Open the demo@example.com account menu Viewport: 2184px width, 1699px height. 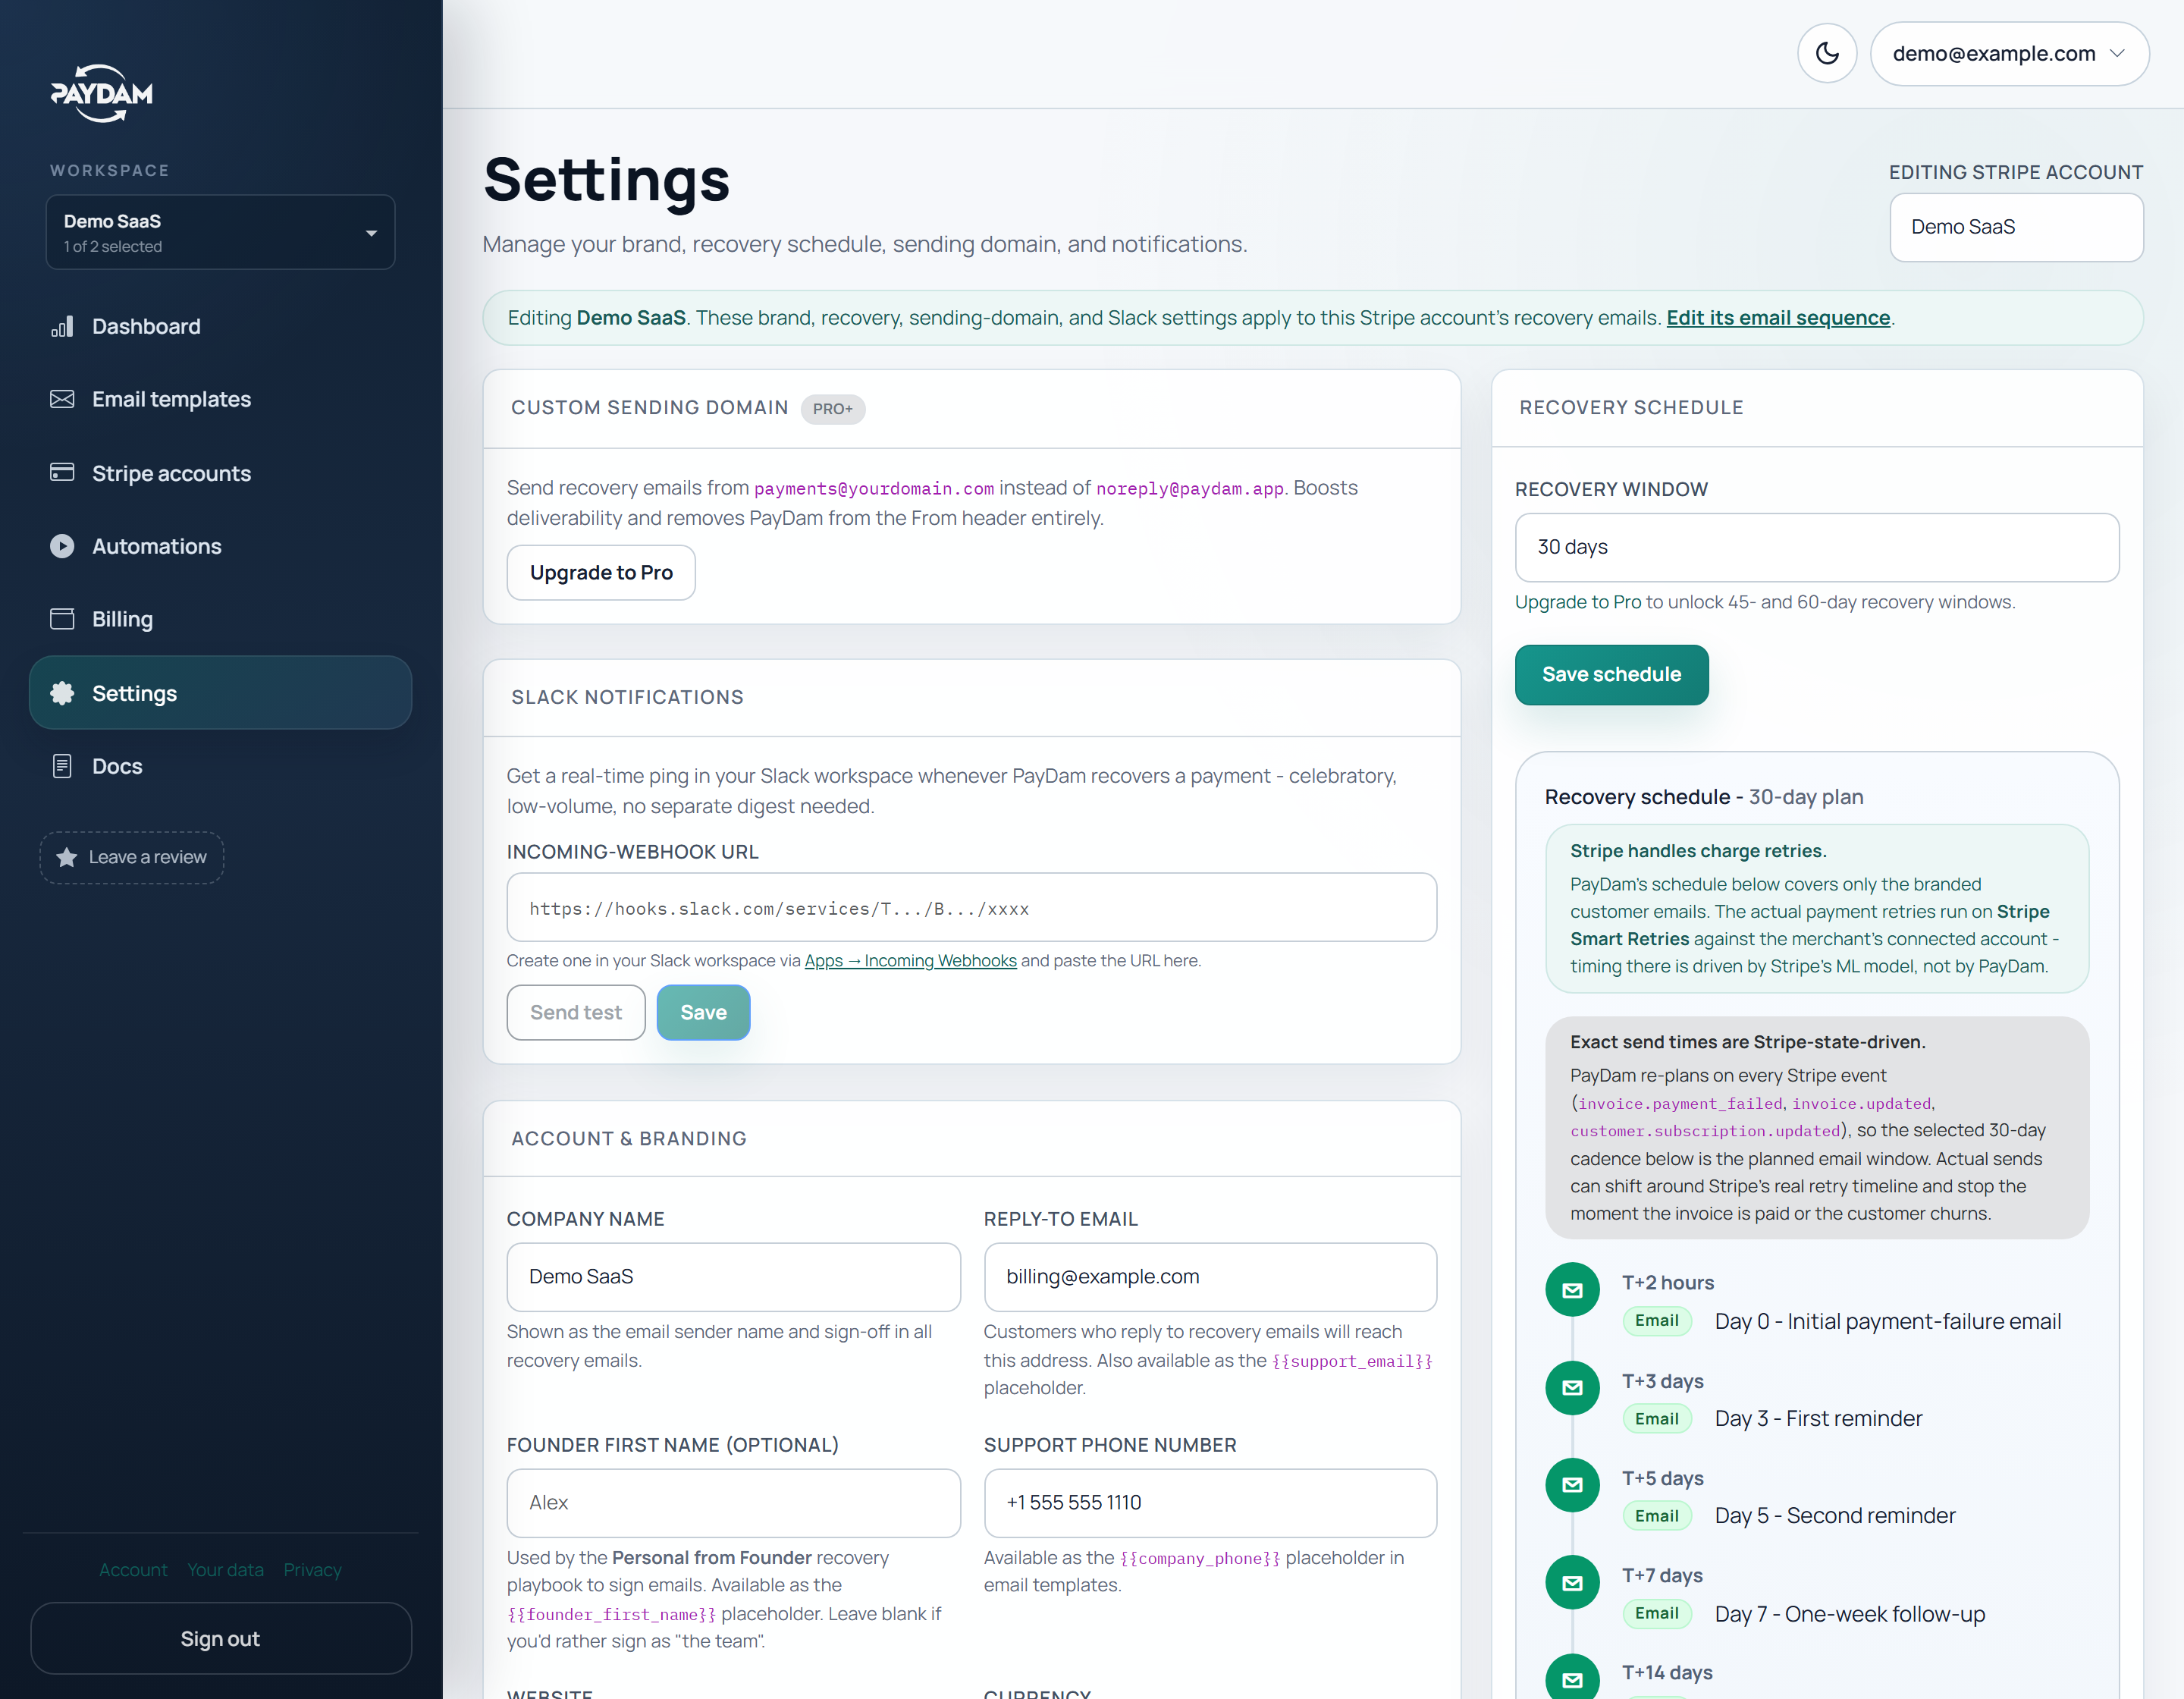point(2009,53)
